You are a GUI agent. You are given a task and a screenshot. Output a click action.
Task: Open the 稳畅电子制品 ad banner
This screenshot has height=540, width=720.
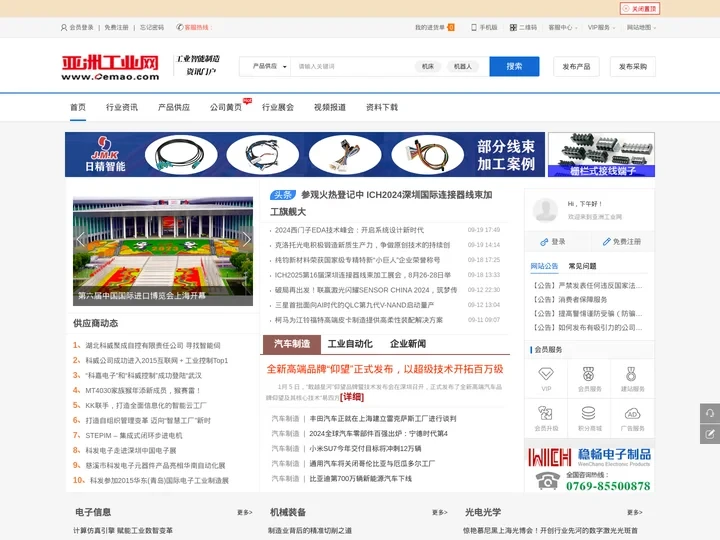pos(590,468)
